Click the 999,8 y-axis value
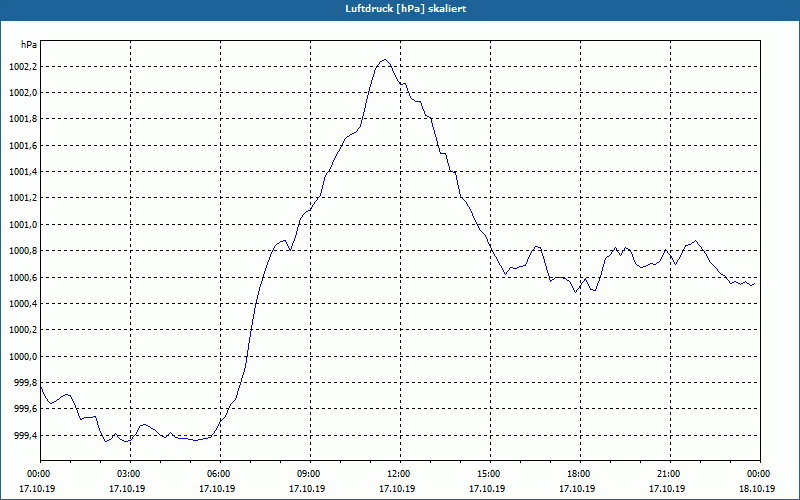This screenshot has height=500, width=800. click(x=25, y=383)
